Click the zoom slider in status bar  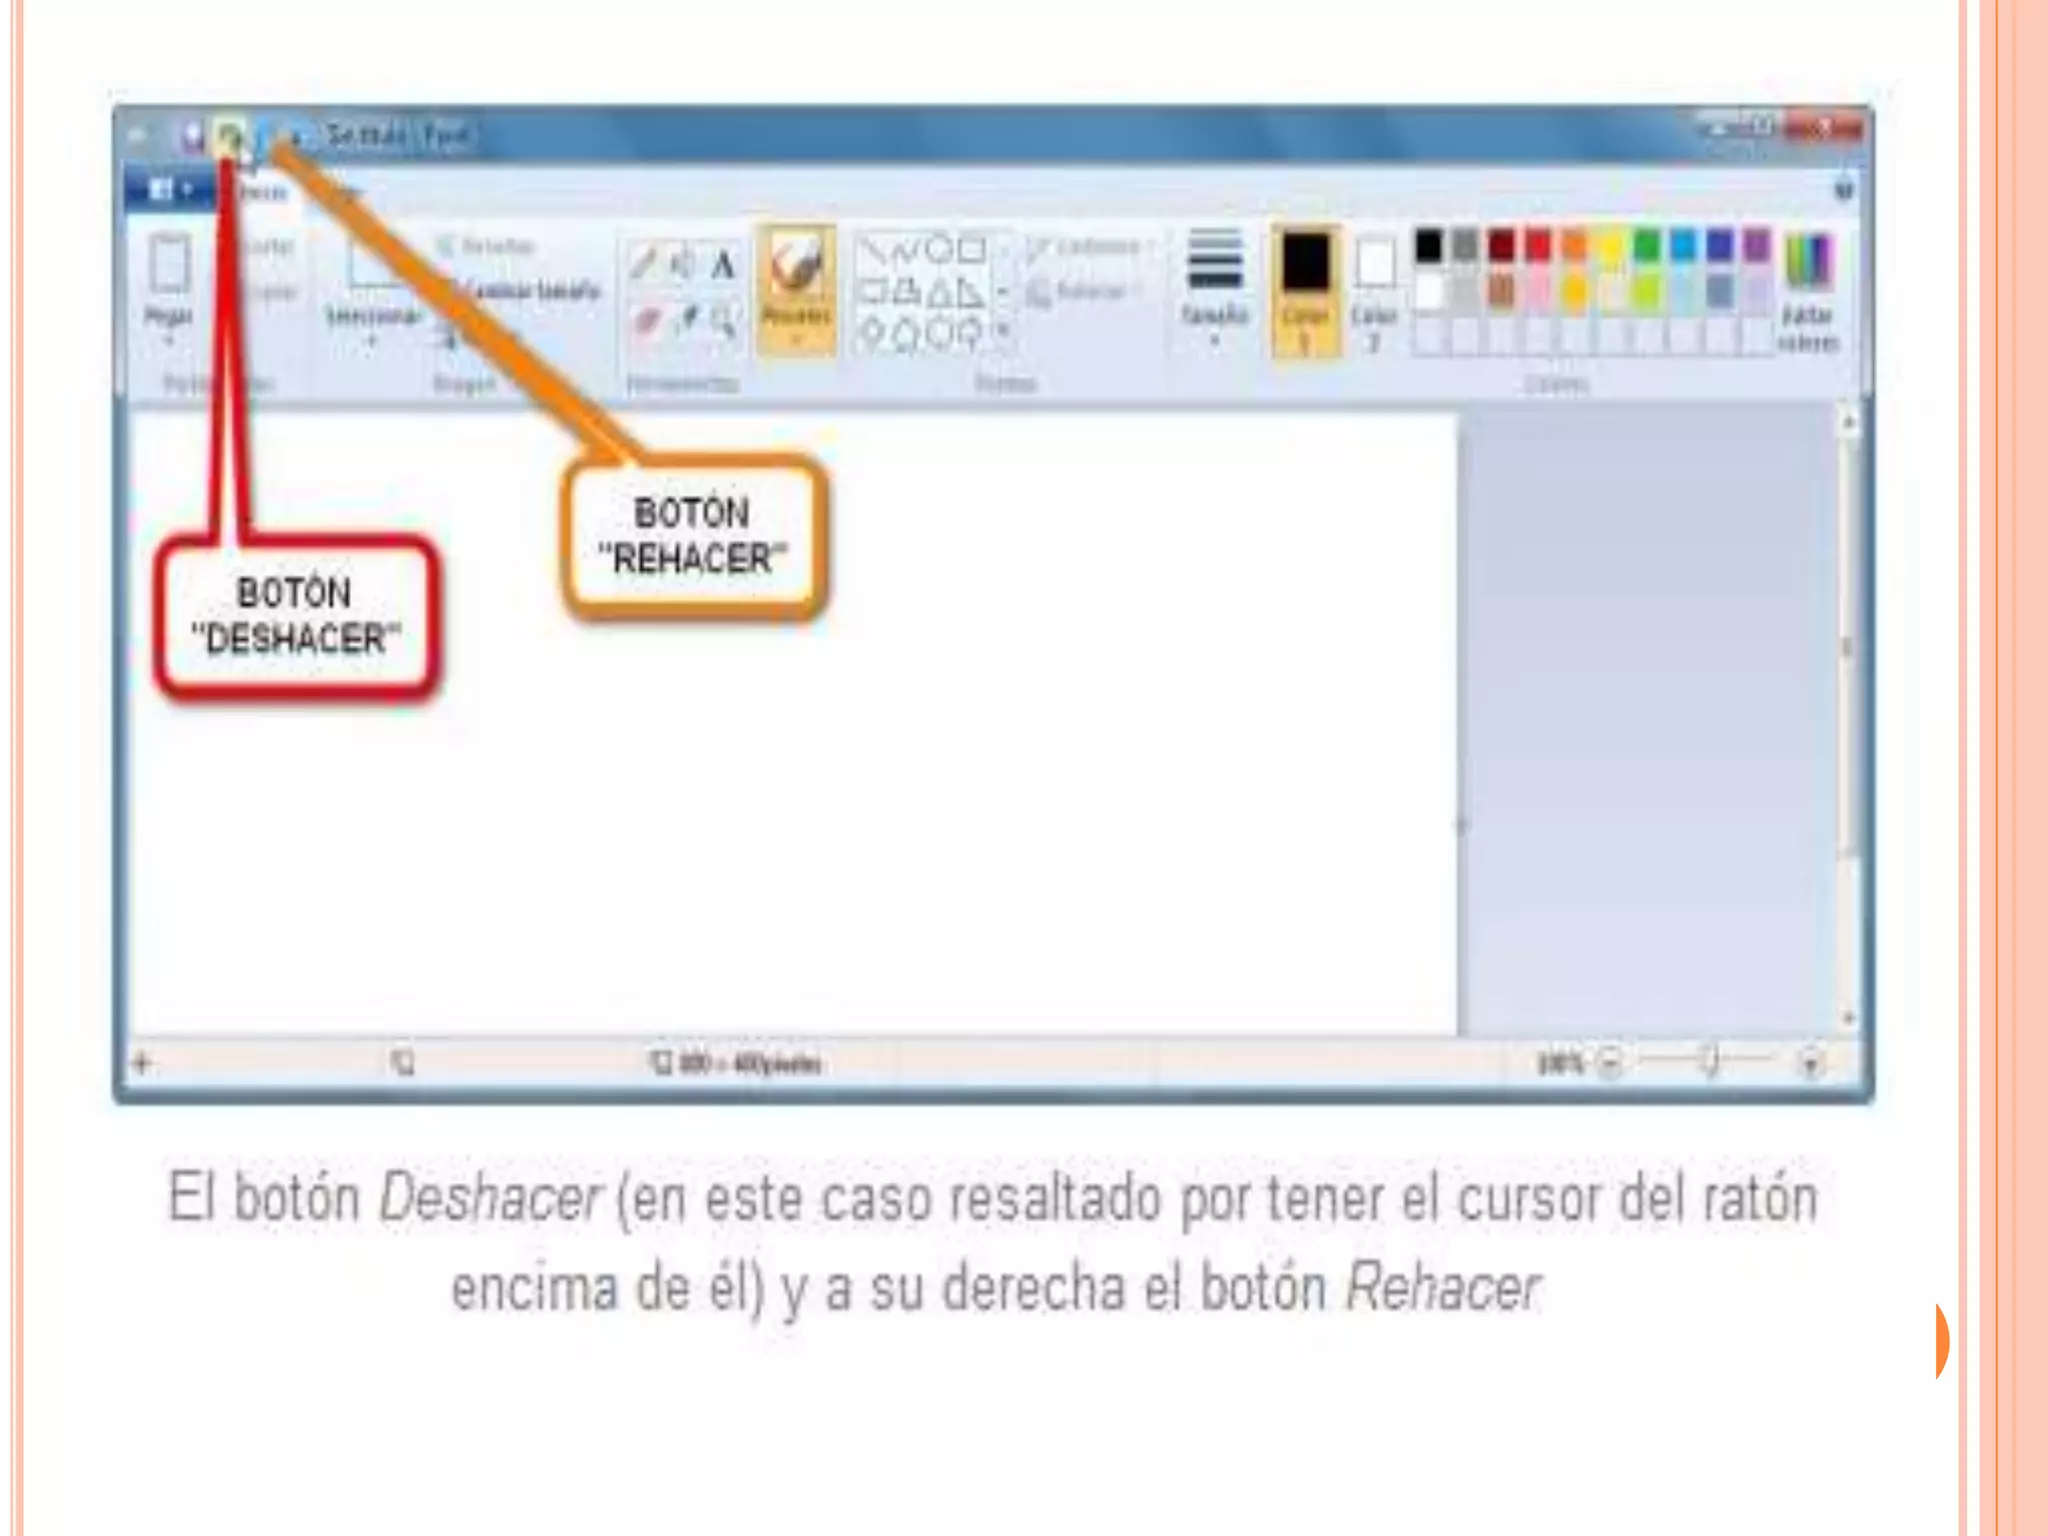coord(1710,1061)
